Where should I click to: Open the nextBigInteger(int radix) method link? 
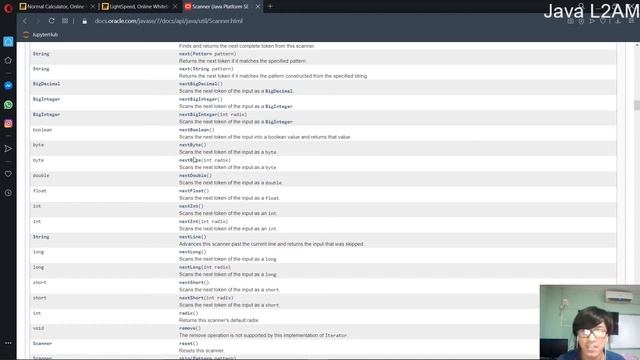pyautogui.click(x=213, y=115)
